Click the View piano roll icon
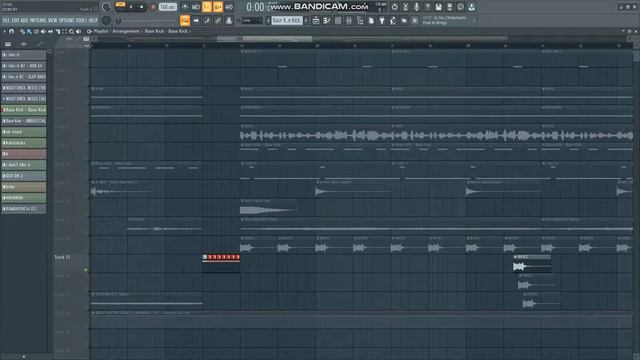 [x=327, y=20]
